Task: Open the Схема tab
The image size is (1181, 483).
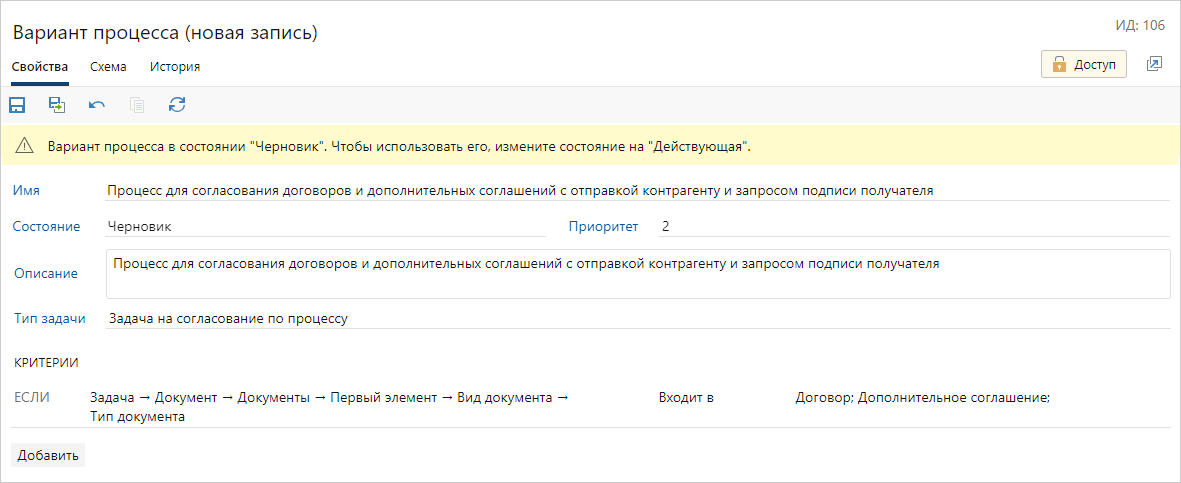Action: point(108,67)
